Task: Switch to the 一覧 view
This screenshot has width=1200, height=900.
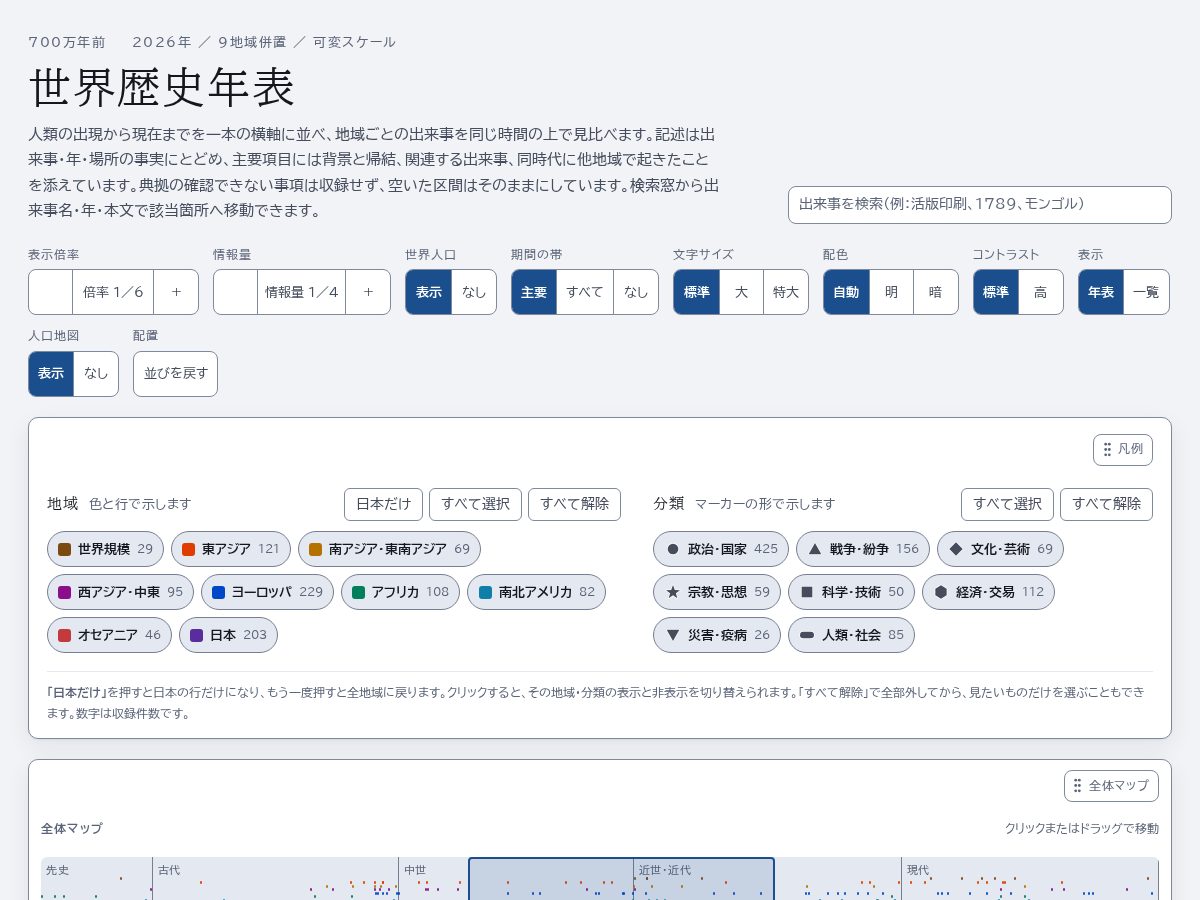Action: [x=1146, y=292]
